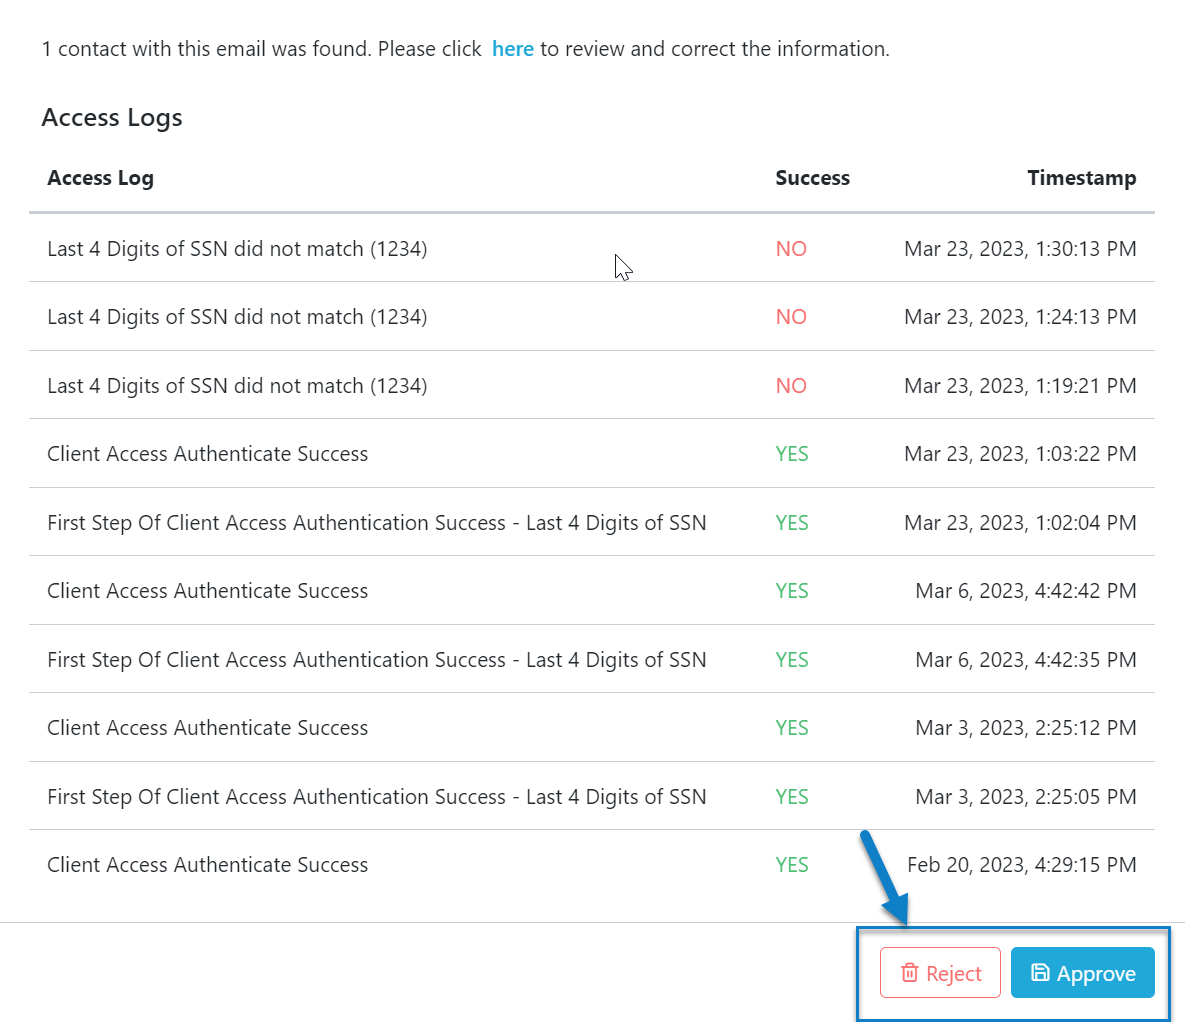Approve the access request
The image size is (1185, 1022).
1083,972
